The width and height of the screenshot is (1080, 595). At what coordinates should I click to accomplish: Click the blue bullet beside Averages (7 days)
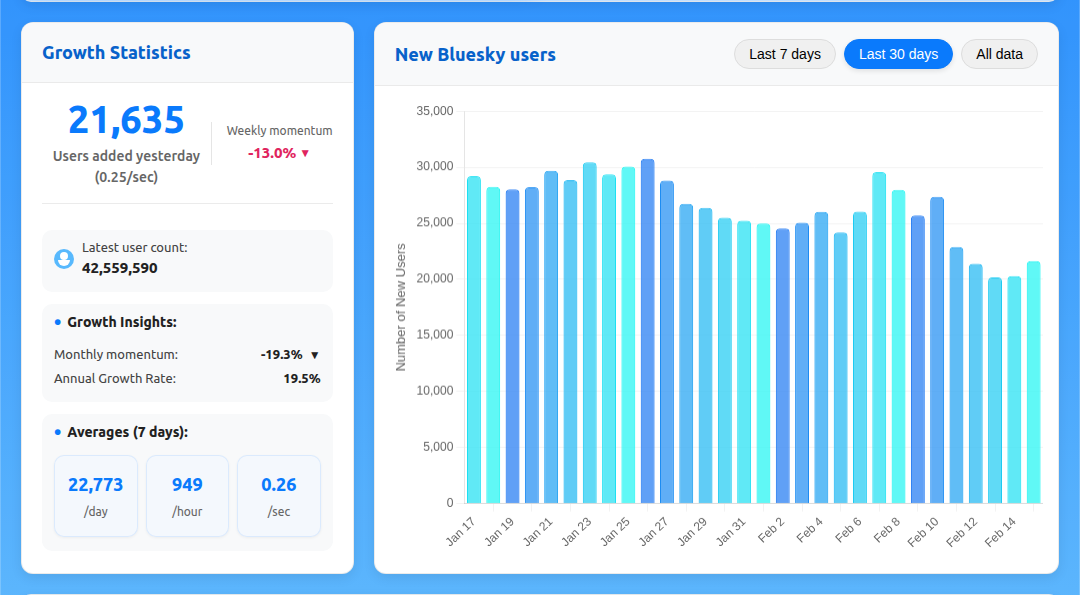(58, 432)
